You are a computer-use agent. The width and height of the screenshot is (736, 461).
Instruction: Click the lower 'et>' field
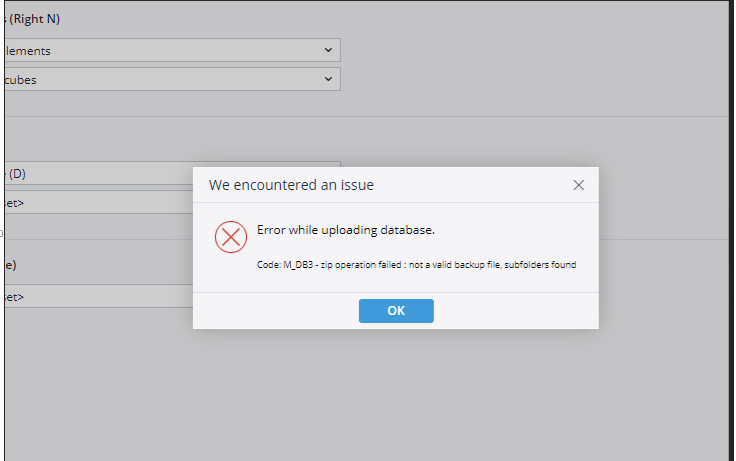point(99,297)
